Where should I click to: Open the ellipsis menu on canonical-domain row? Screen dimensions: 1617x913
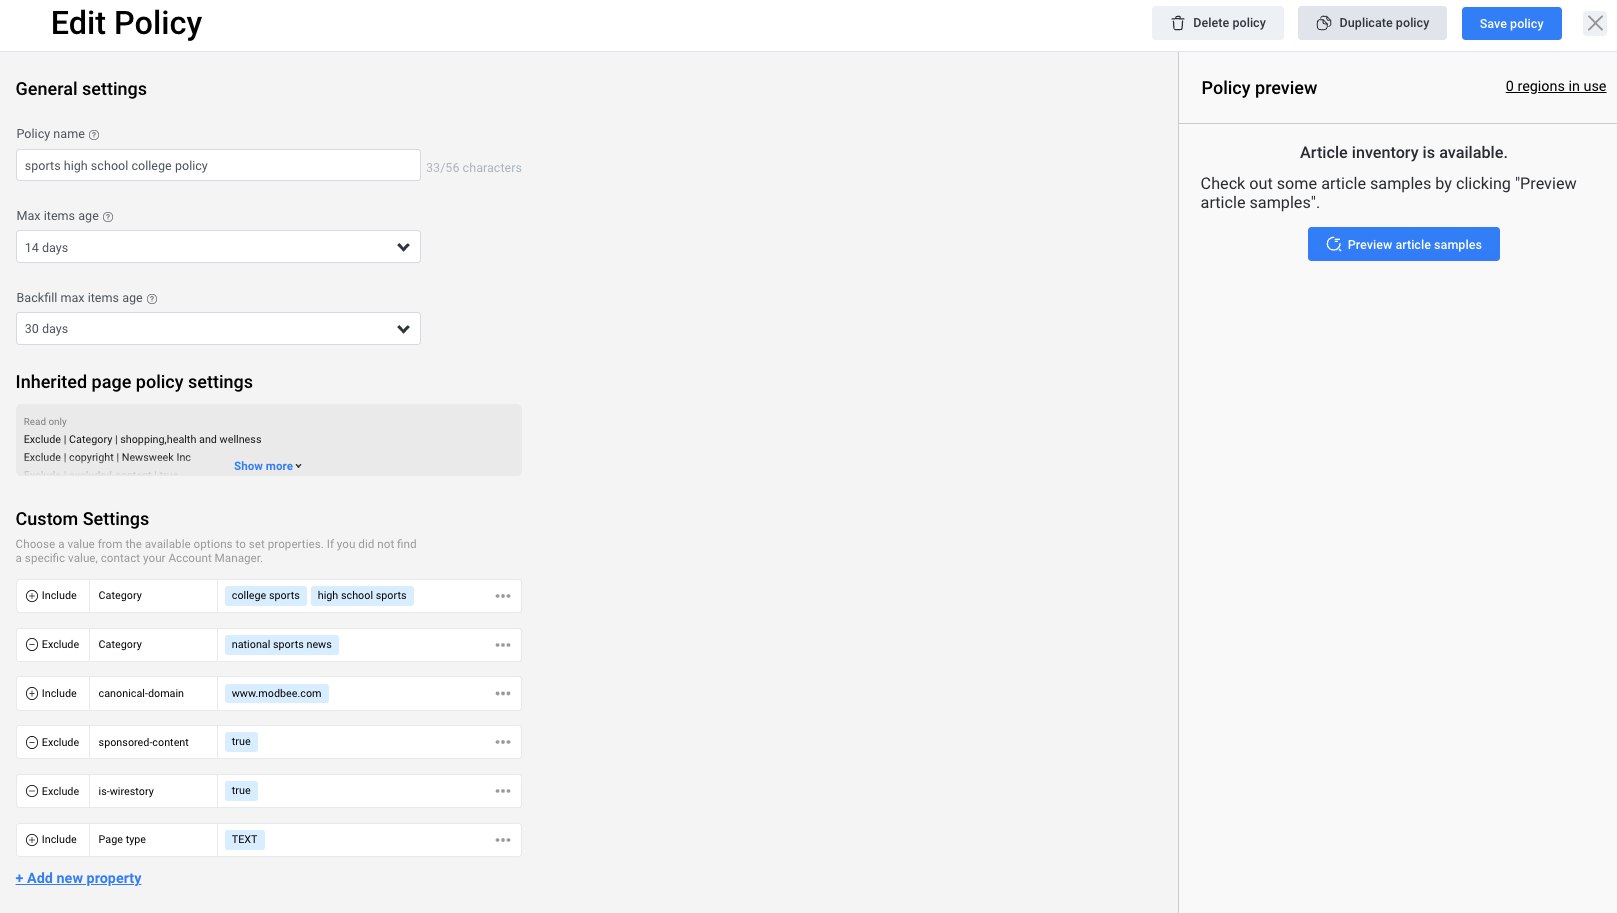503,693
